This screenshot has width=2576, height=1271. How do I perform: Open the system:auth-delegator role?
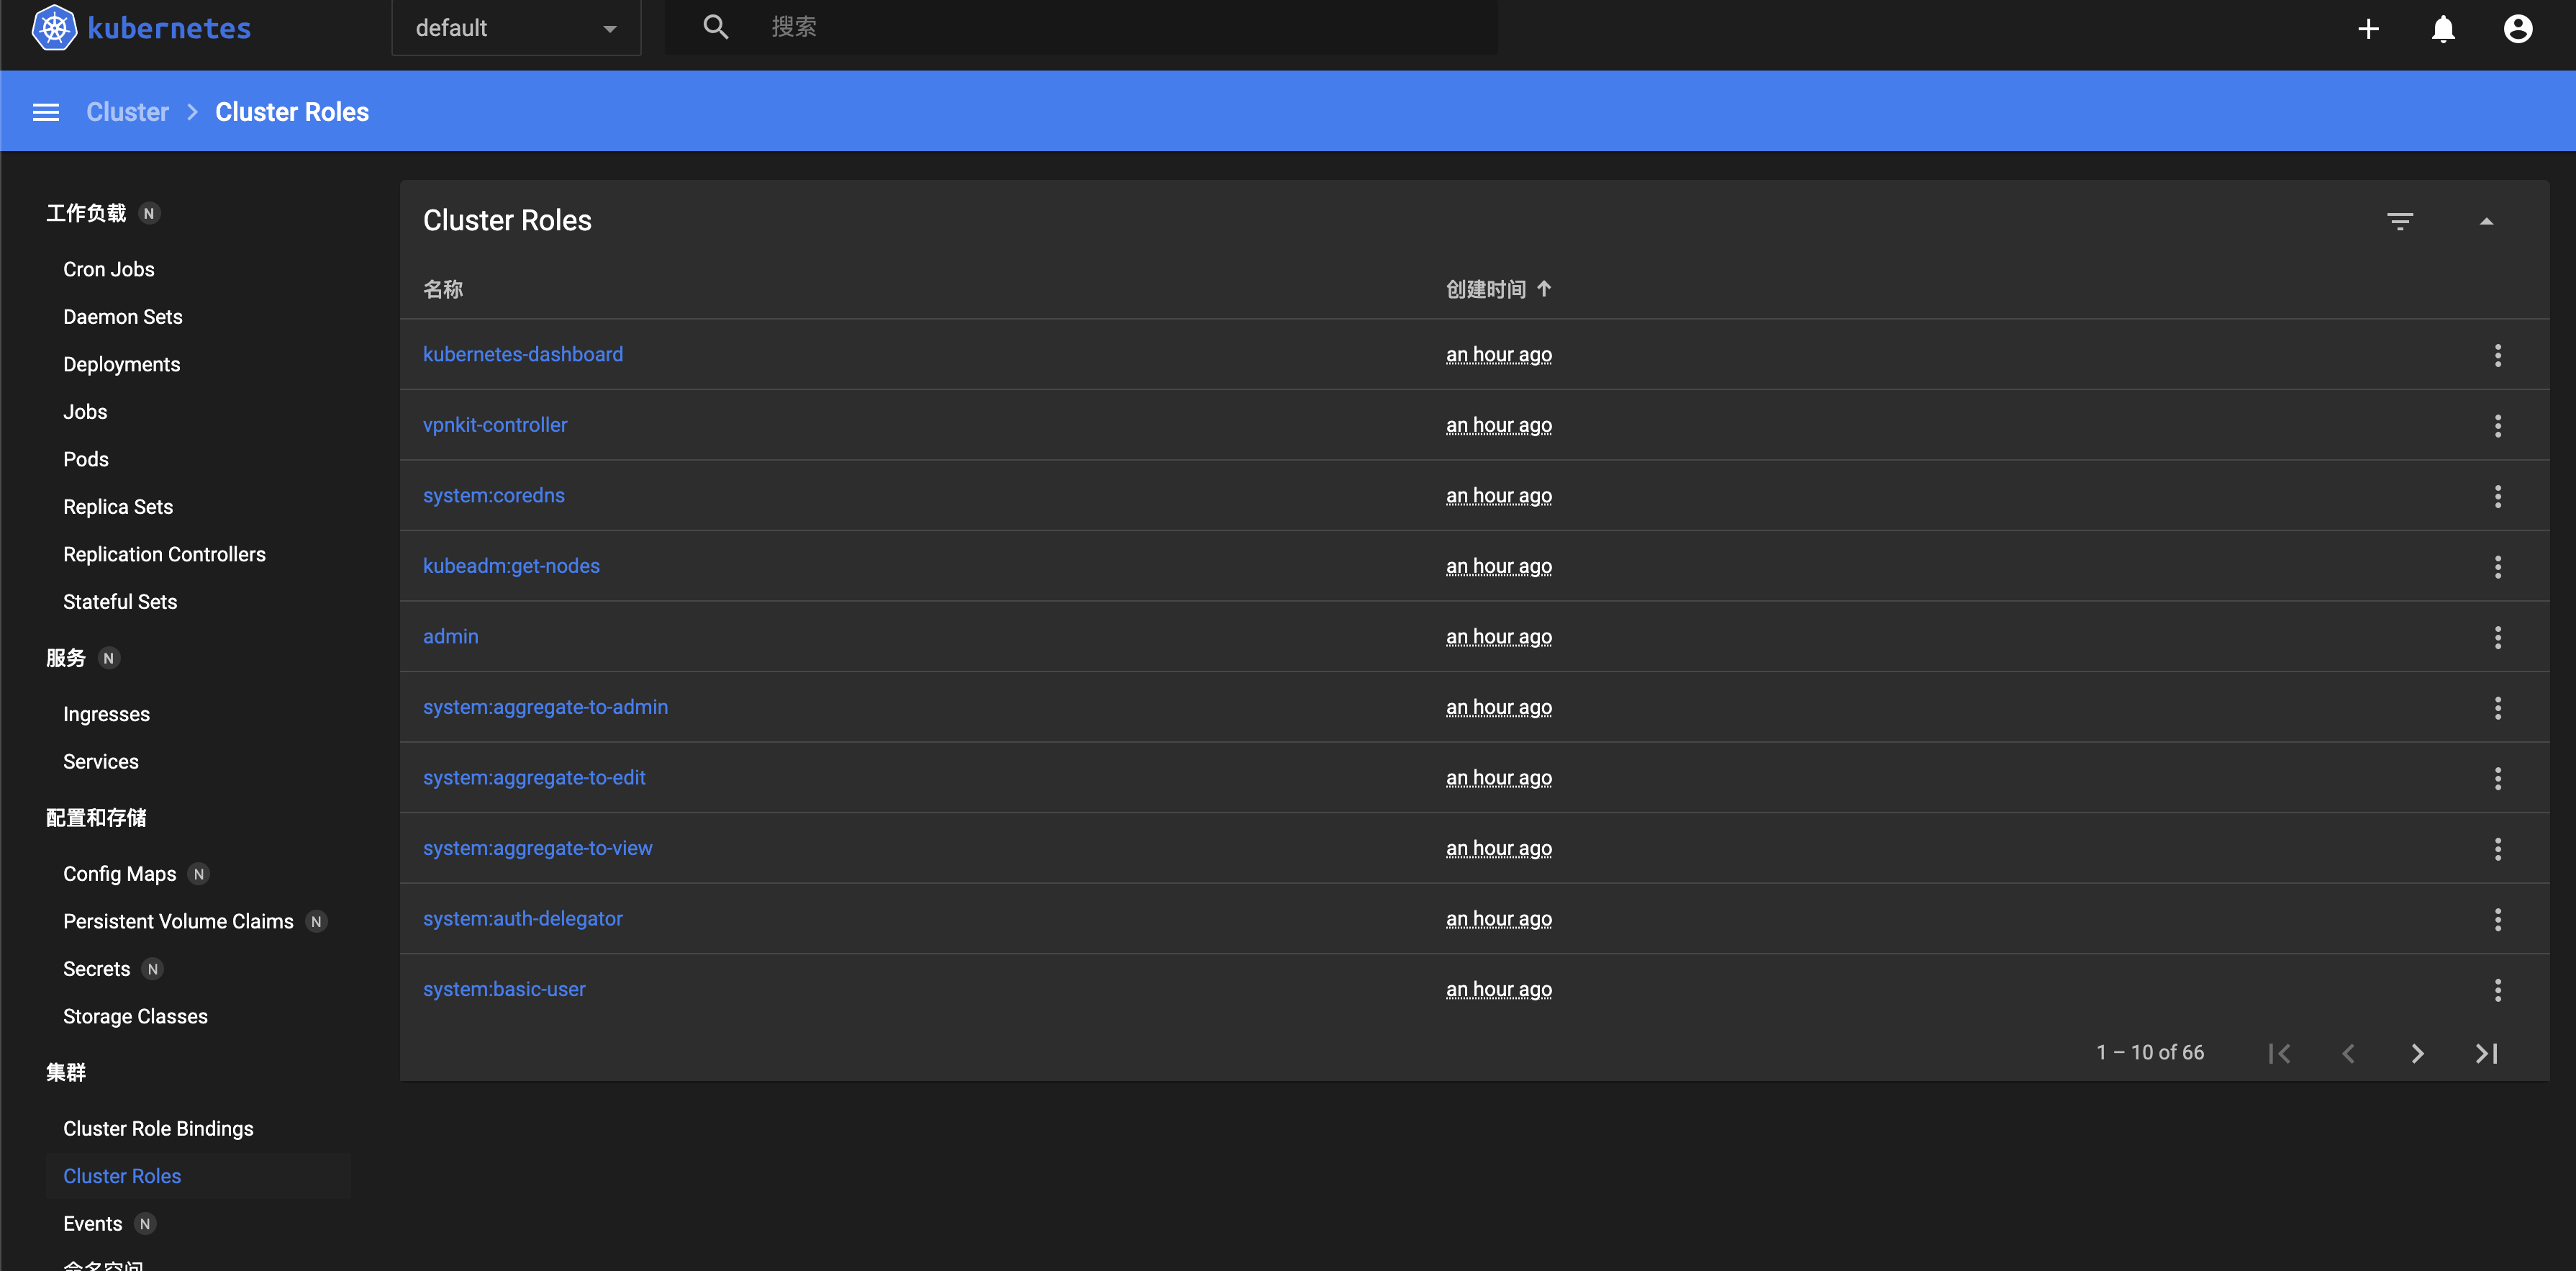[x=523, y=918]
